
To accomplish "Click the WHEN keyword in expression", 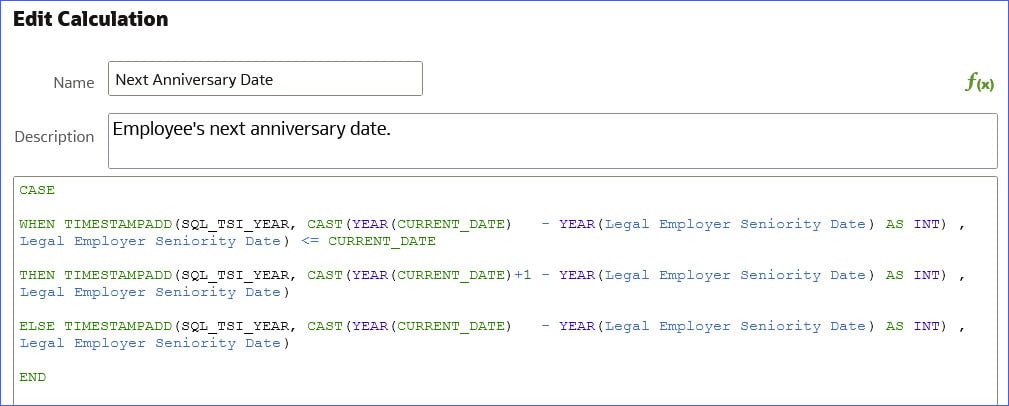I will pos(37,224).
